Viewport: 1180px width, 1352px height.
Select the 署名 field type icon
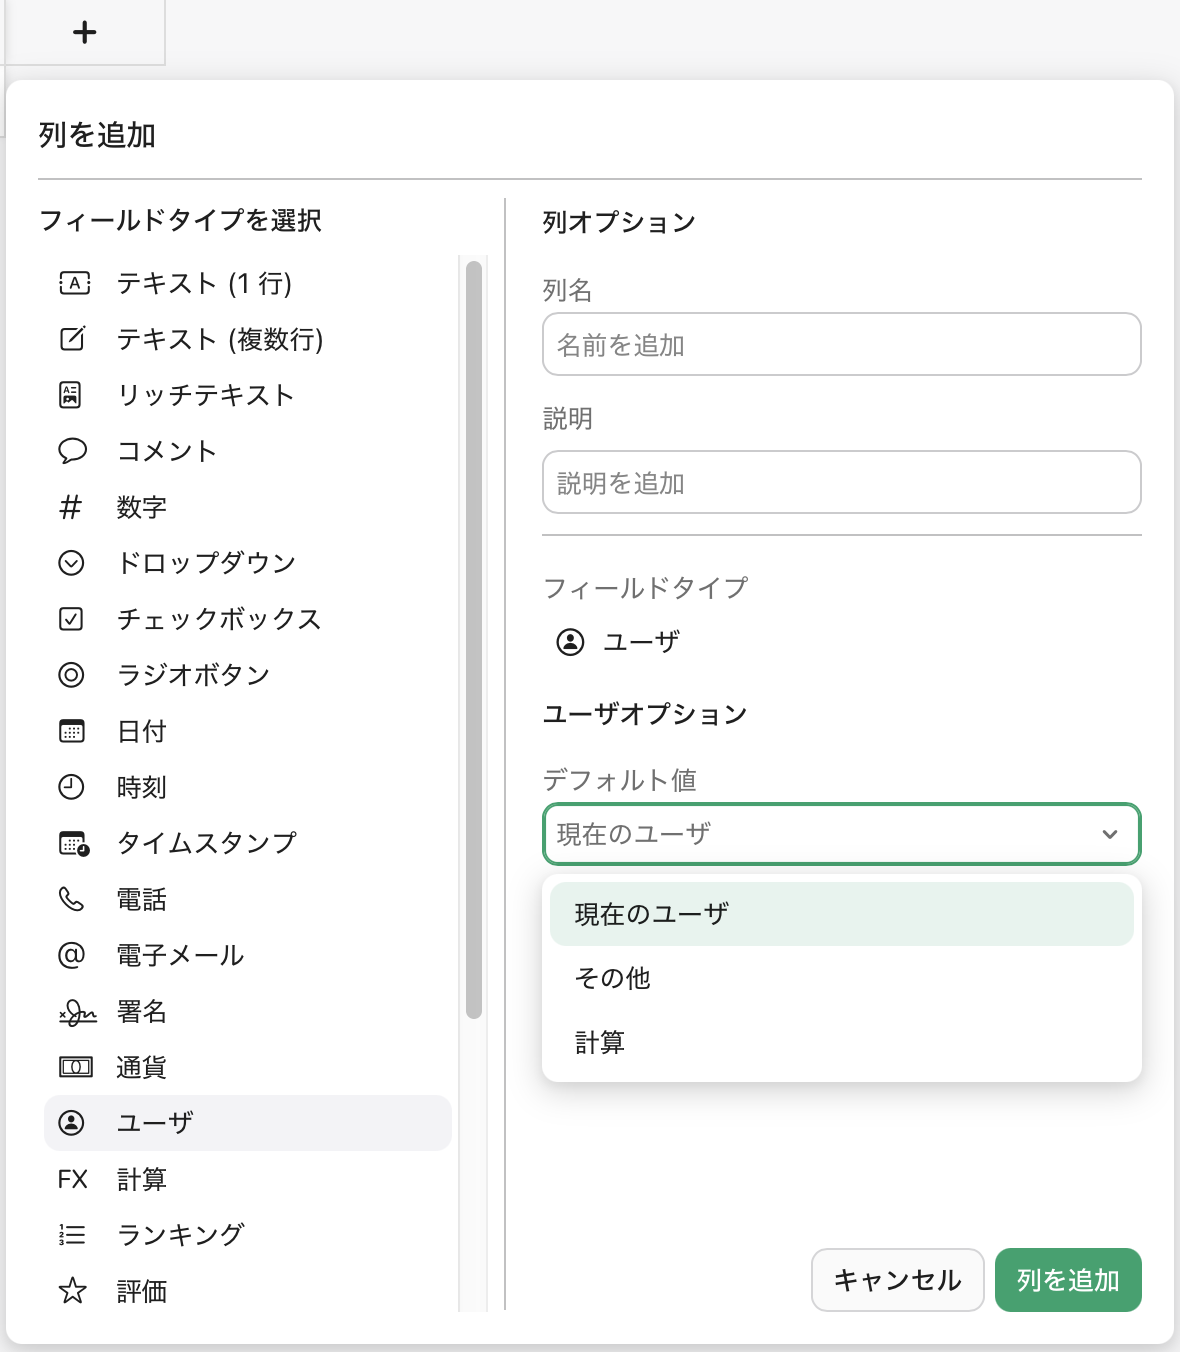tap(71, 1011)
